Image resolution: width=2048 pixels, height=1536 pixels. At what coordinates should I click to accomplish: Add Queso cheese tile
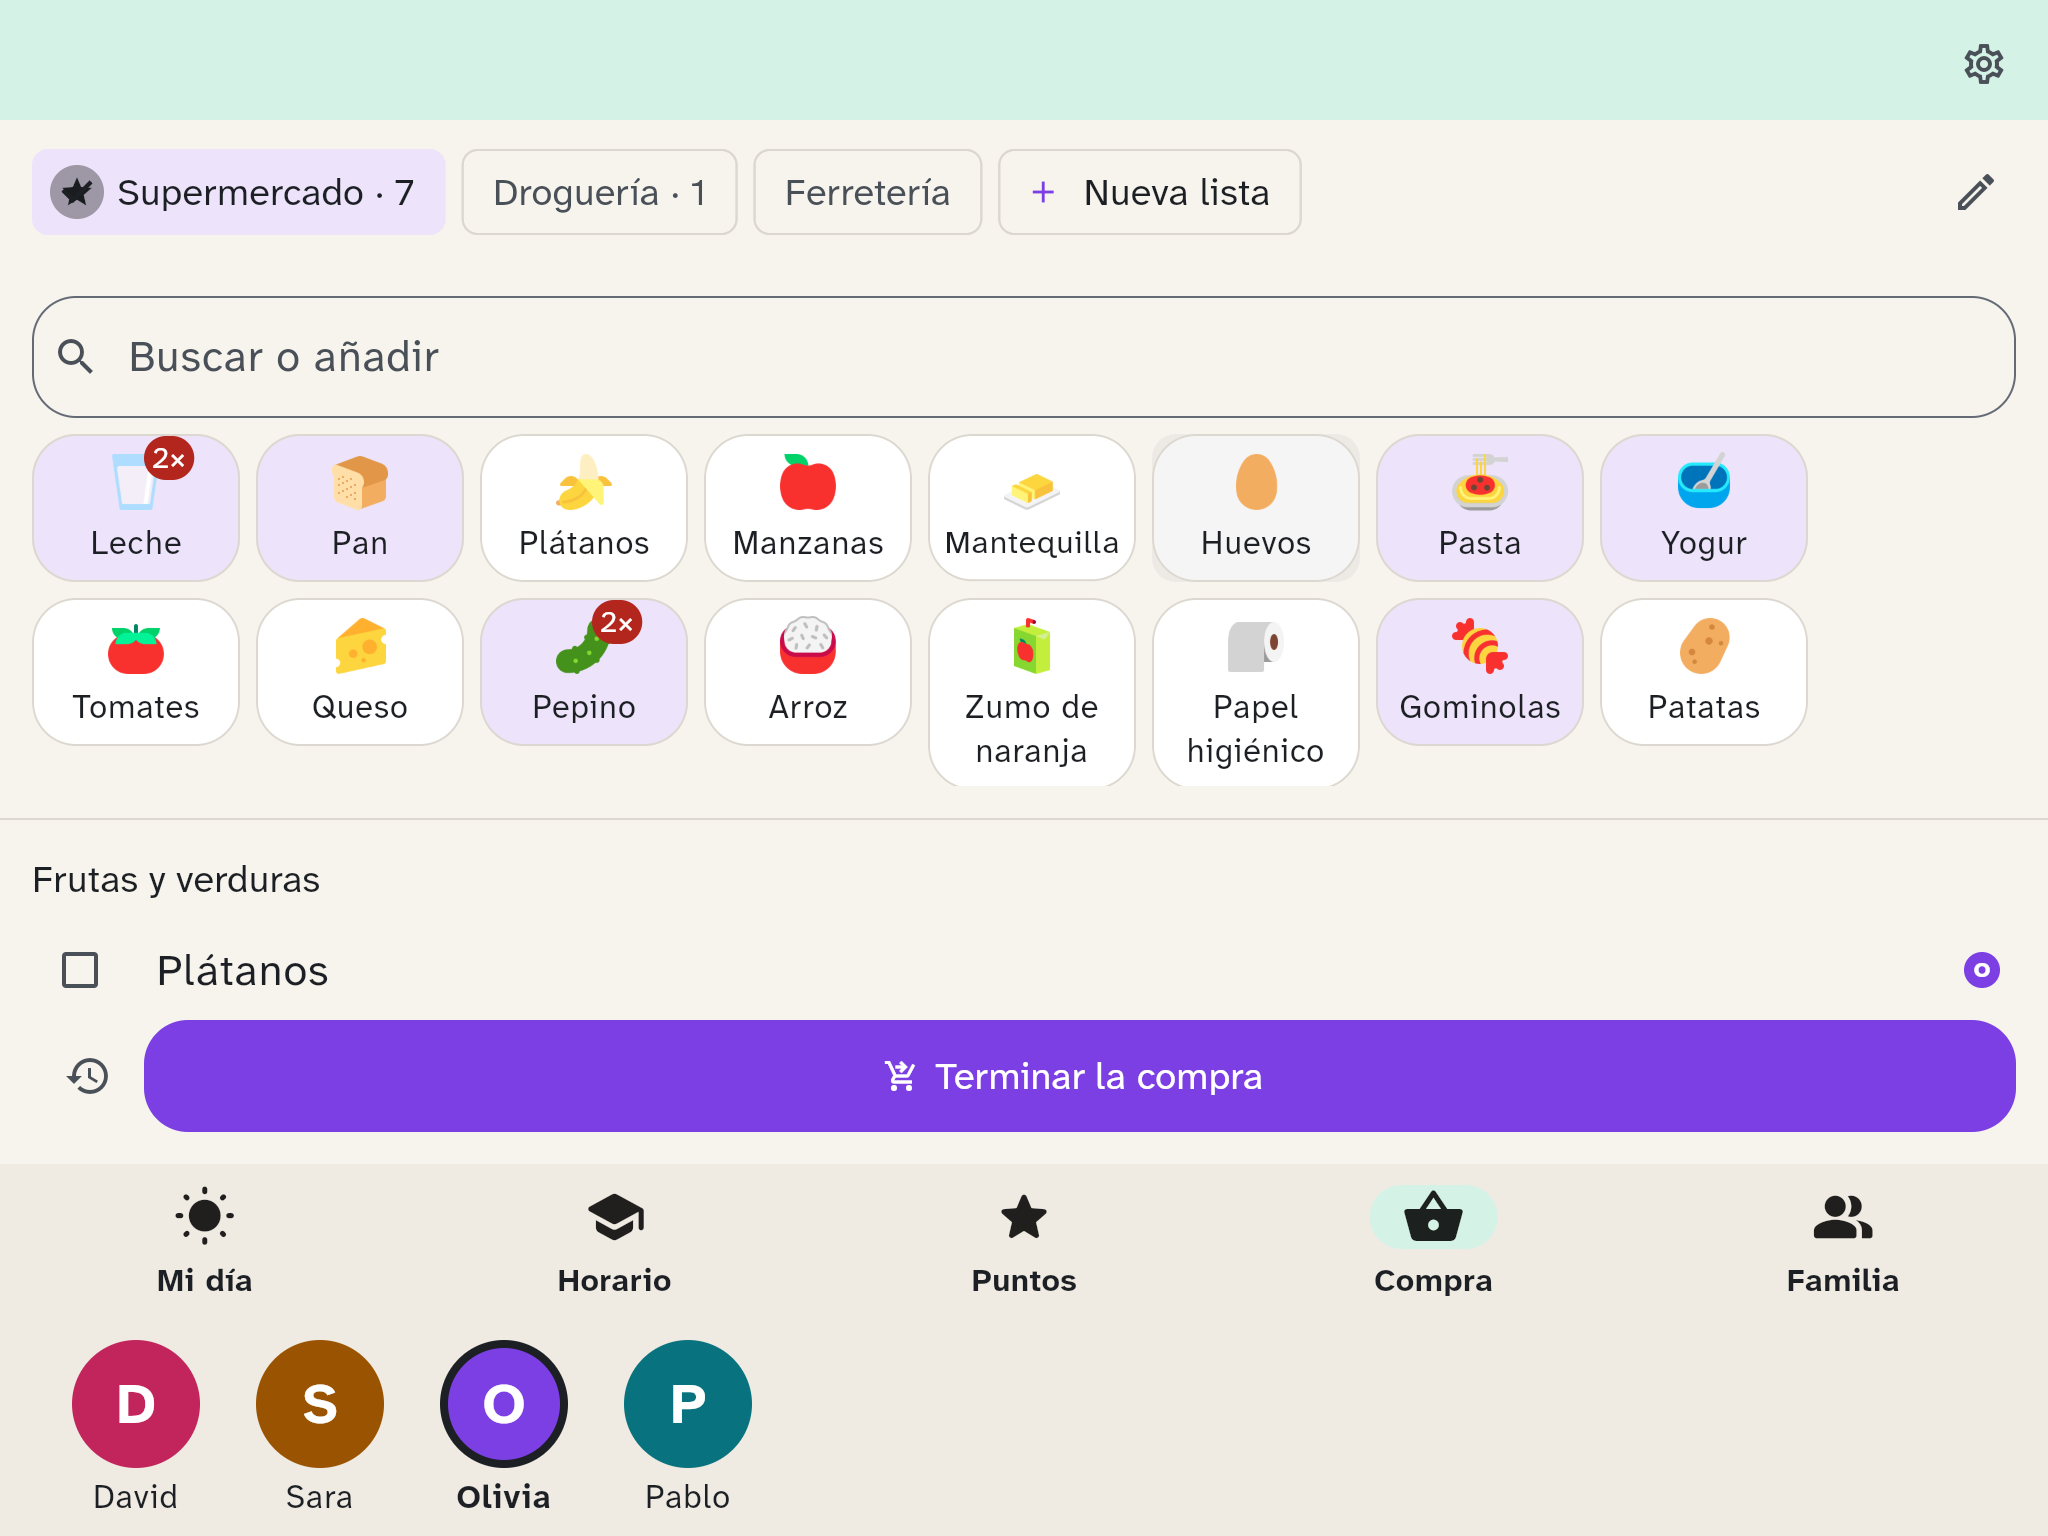point(360,672)
